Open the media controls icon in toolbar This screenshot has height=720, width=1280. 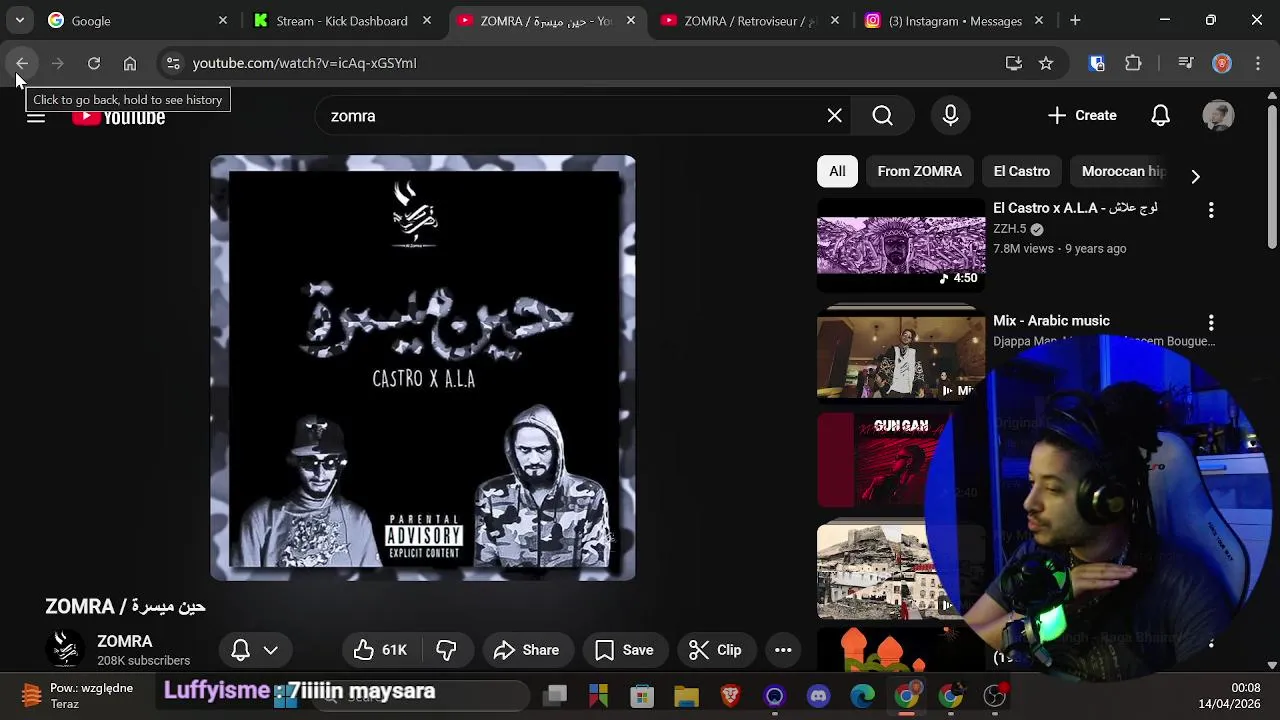point(1186,63)
